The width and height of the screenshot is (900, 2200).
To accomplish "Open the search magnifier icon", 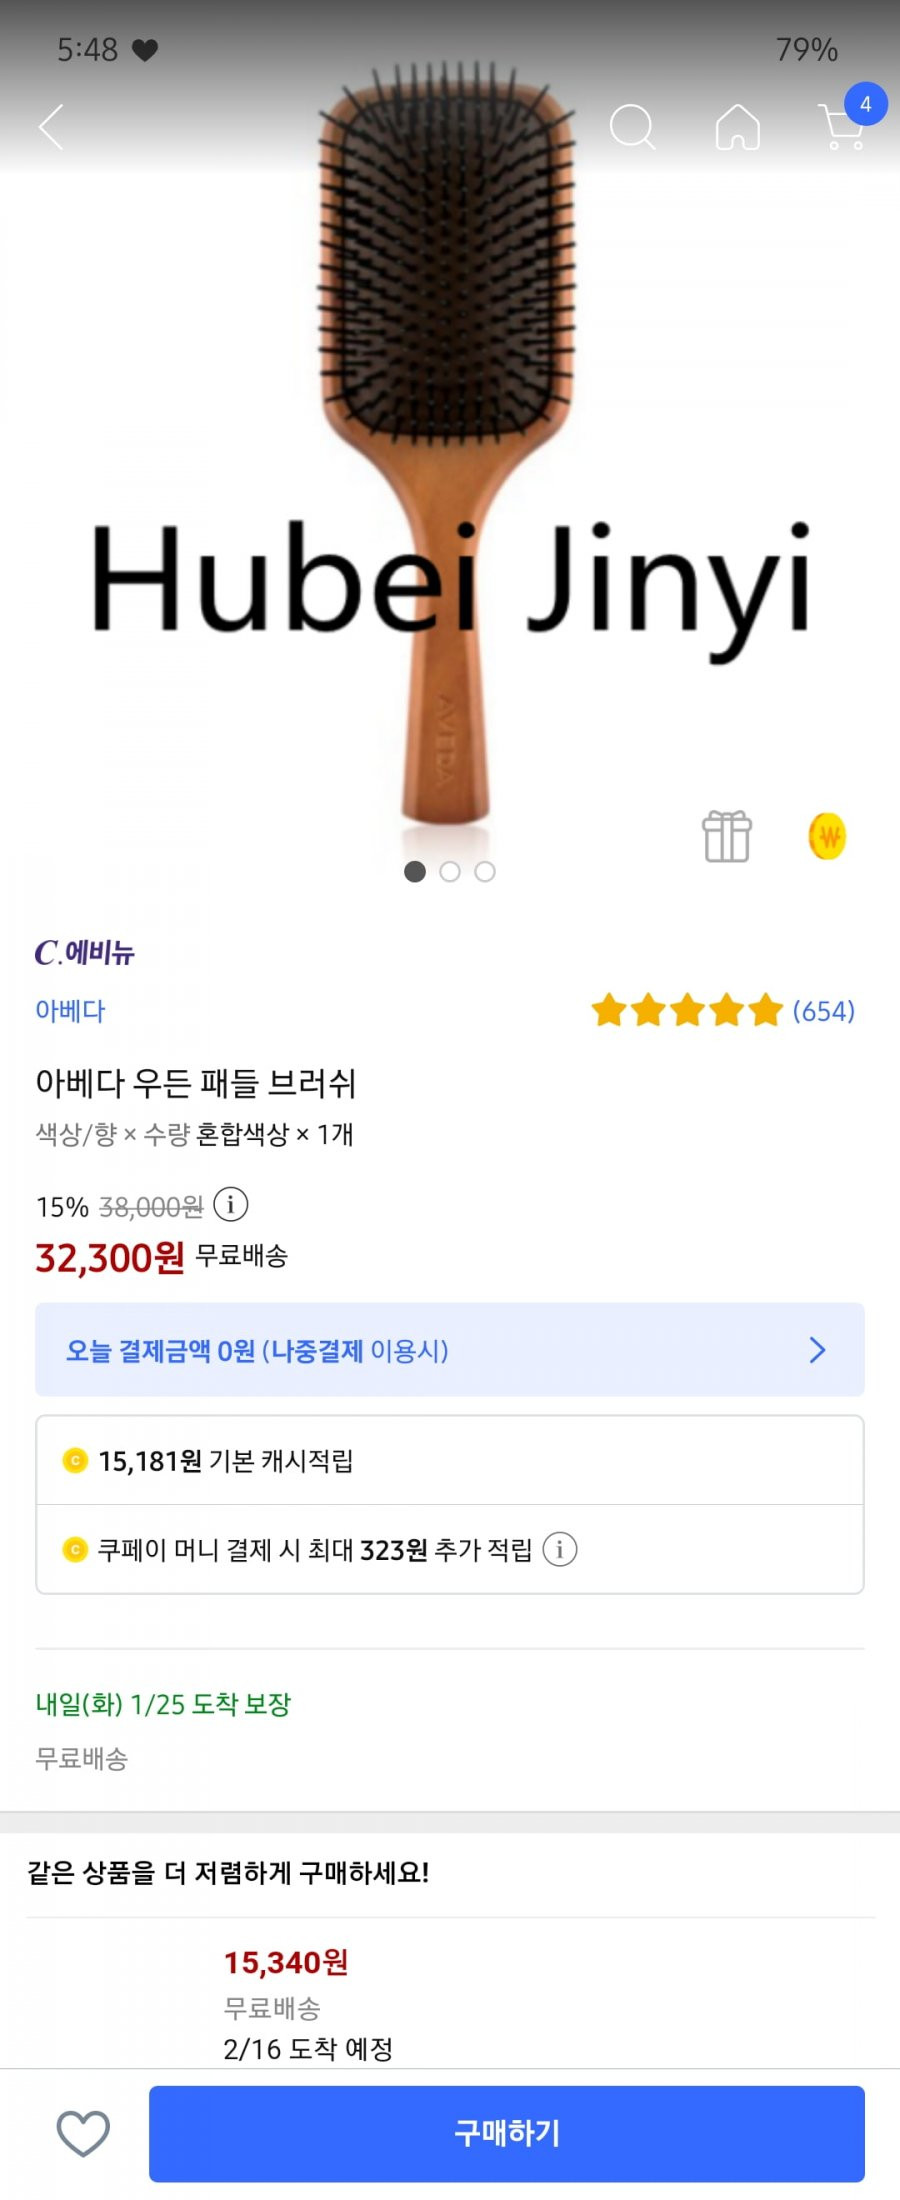I will coord(632,127).
